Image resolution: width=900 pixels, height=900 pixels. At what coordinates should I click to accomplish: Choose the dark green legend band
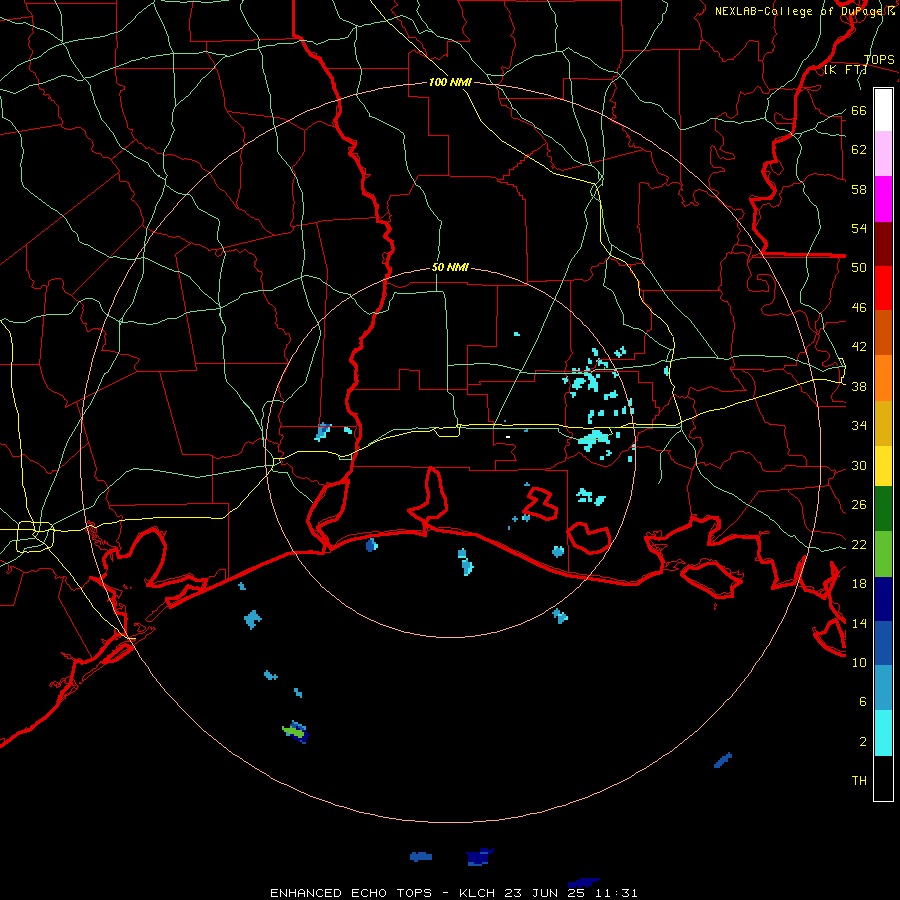pos(883,509)
